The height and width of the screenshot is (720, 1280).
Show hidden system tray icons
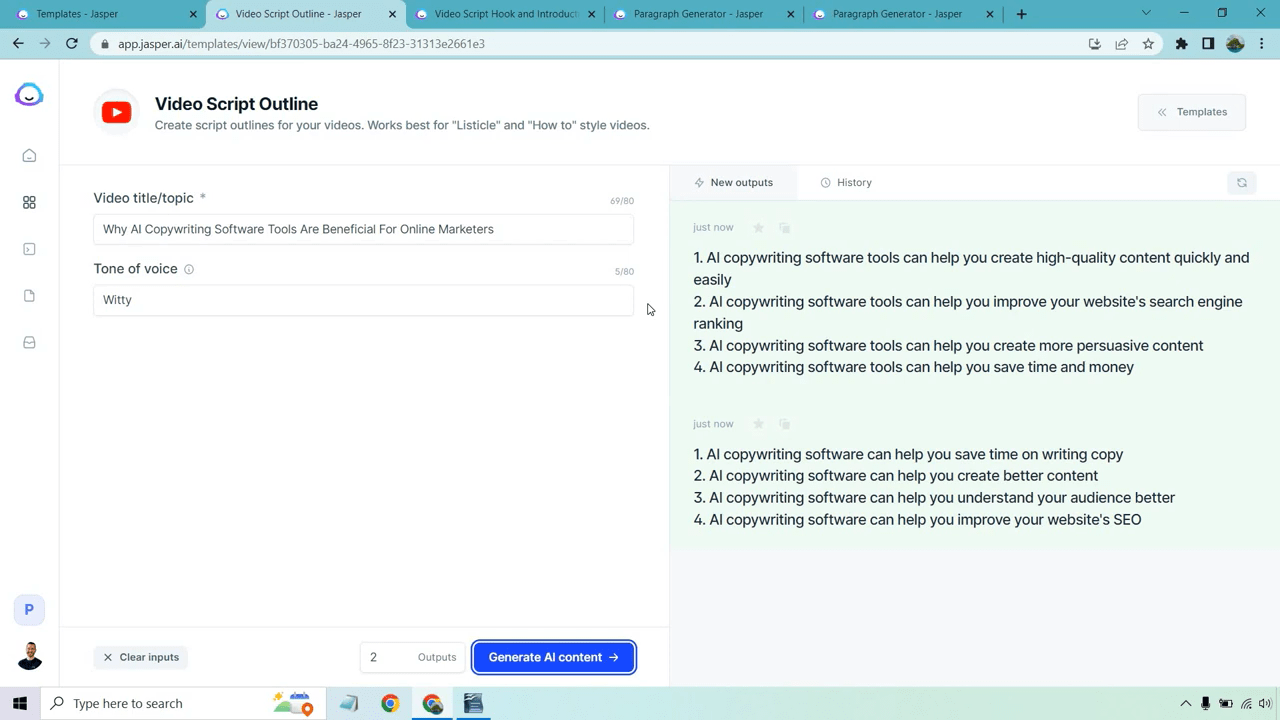click(1185, 704)
